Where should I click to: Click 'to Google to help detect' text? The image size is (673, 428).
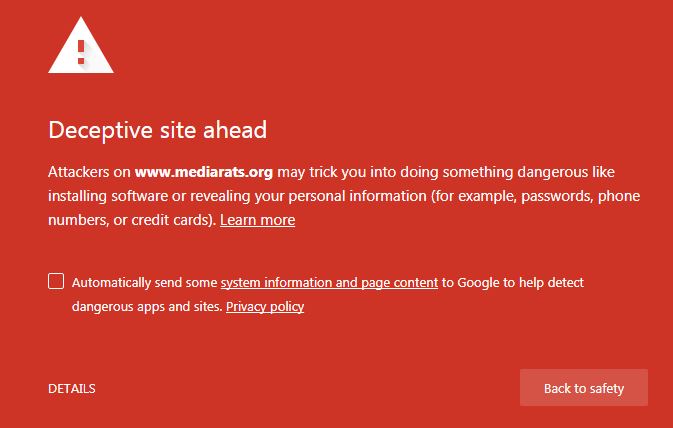(x=512, y=283)
